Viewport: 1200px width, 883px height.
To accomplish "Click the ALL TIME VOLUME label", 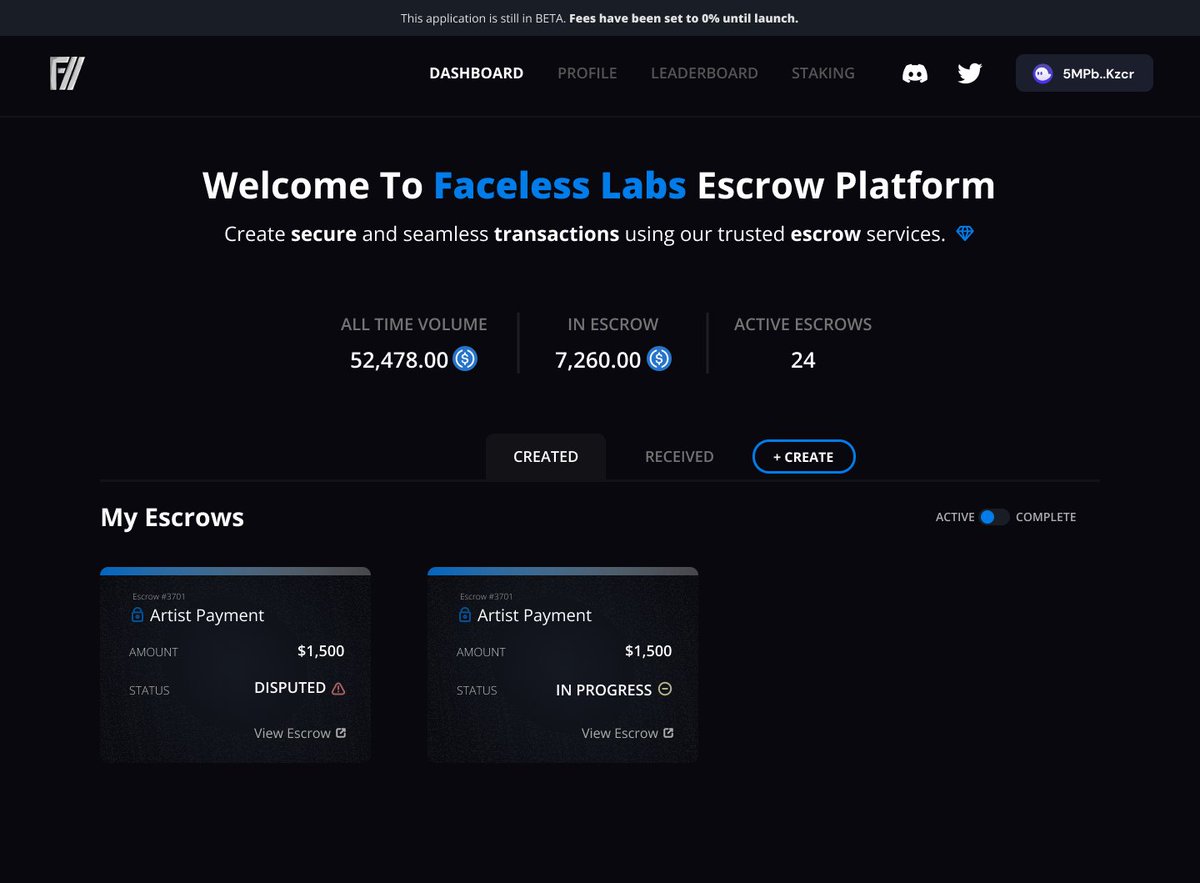I will 414,324.
